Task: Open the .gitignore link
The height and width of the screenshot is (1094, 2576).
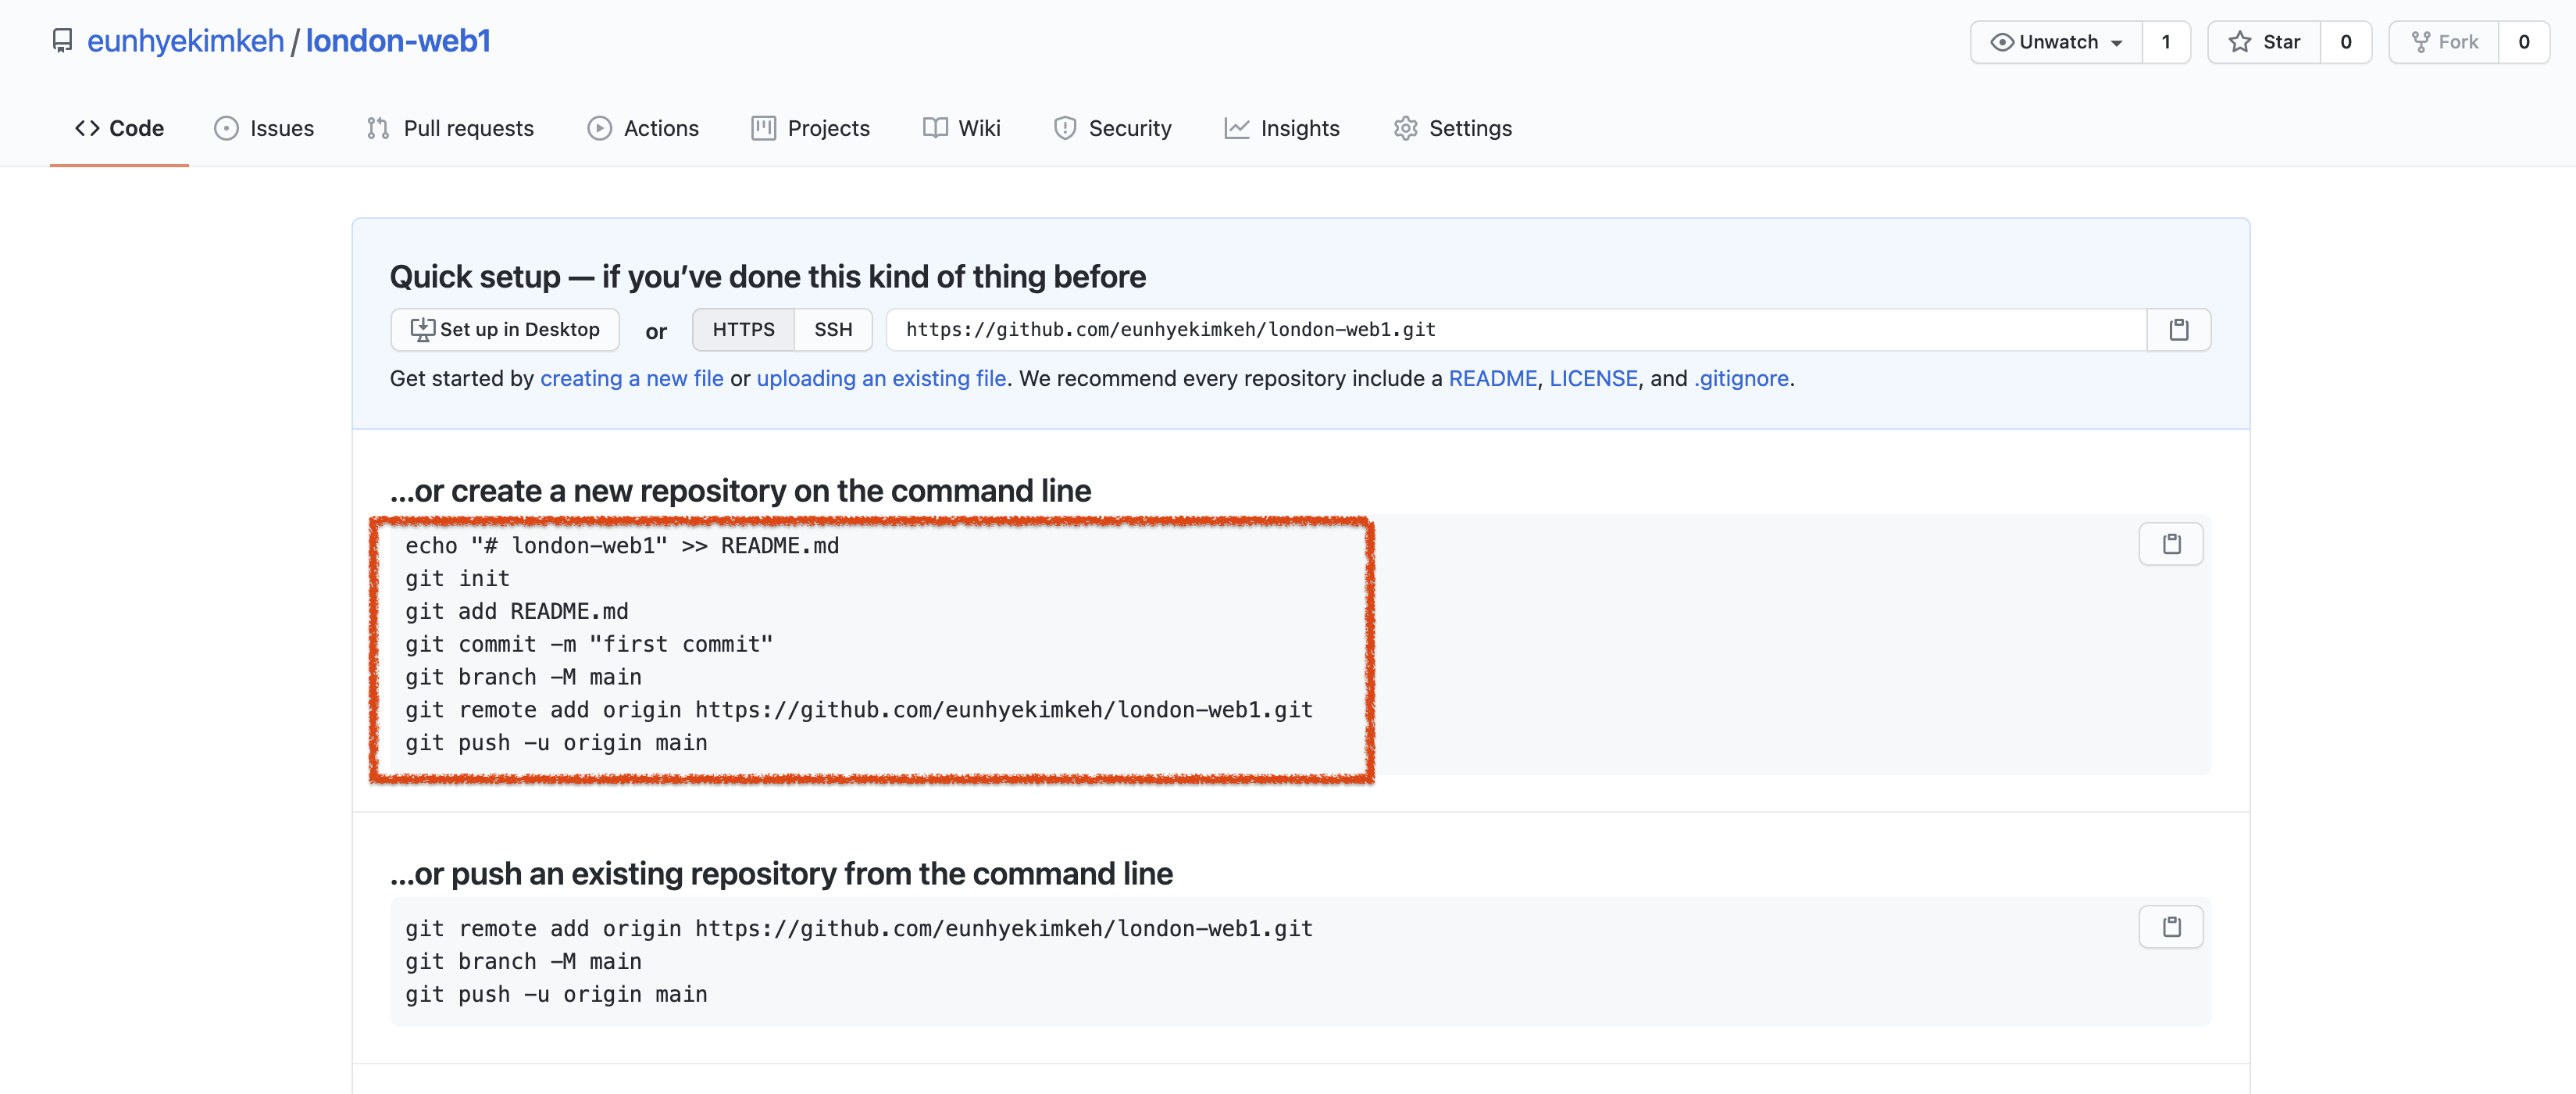Action: point(1741,378)
